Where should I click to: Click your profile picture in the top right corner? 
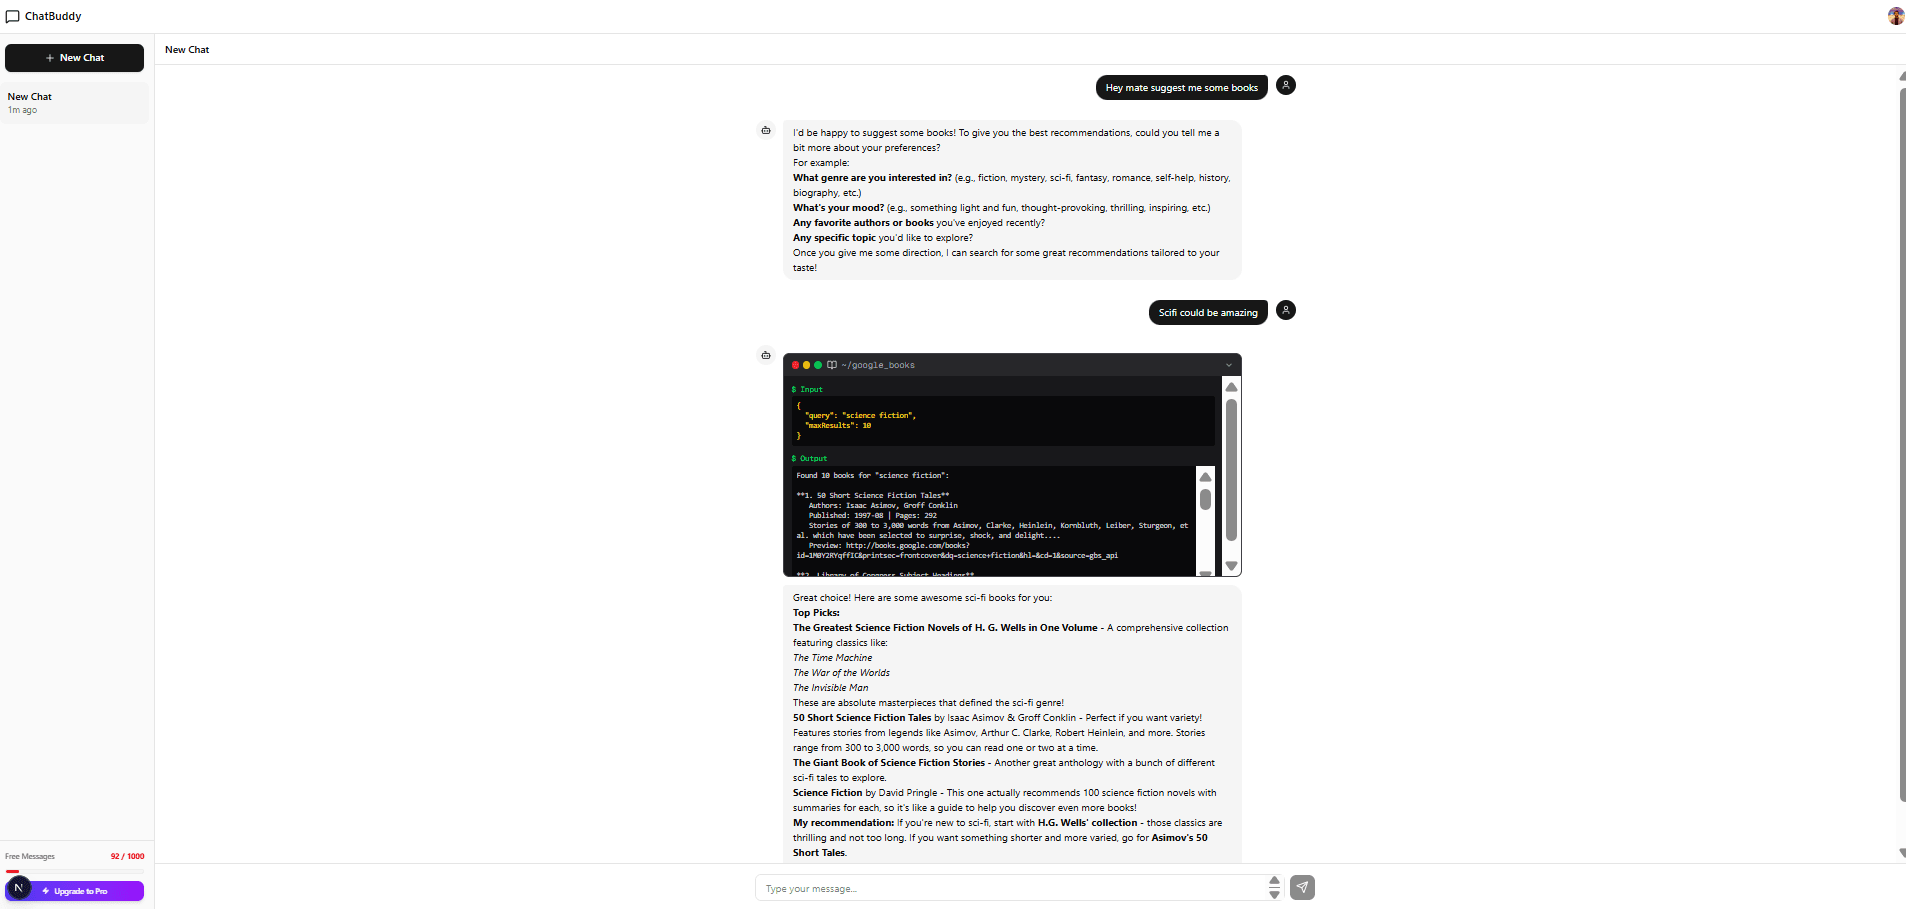[x=1895, y=15]
